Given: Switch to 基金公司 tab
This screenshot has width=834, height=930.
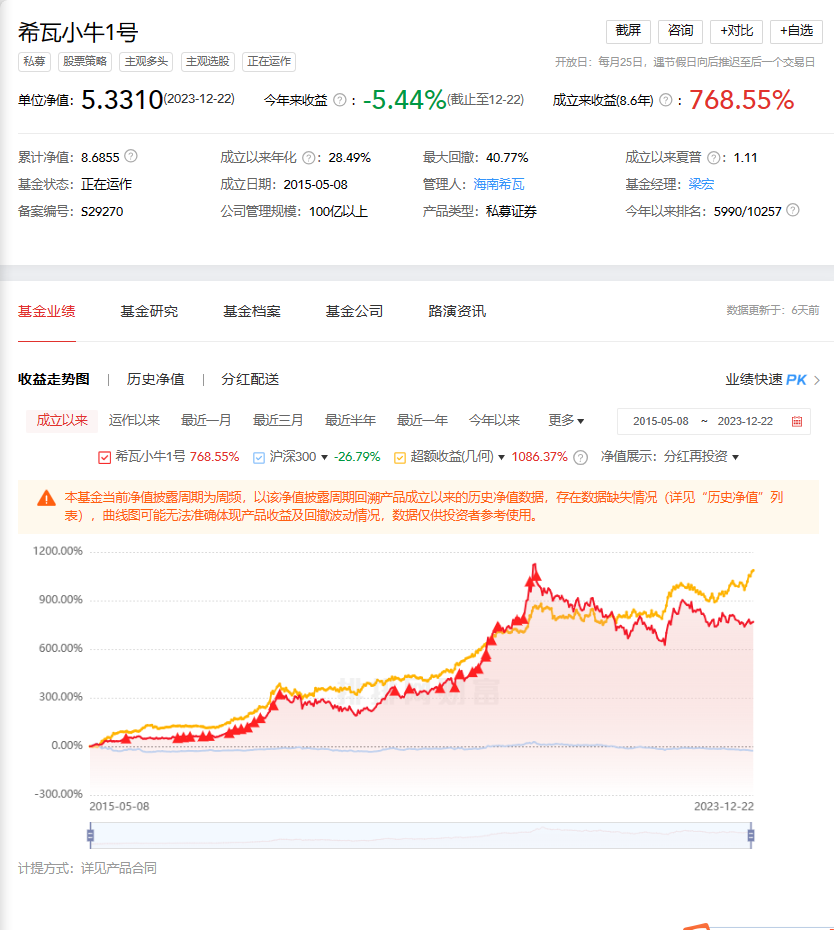Looking at the screenshot, I should (x=354, y=311).
